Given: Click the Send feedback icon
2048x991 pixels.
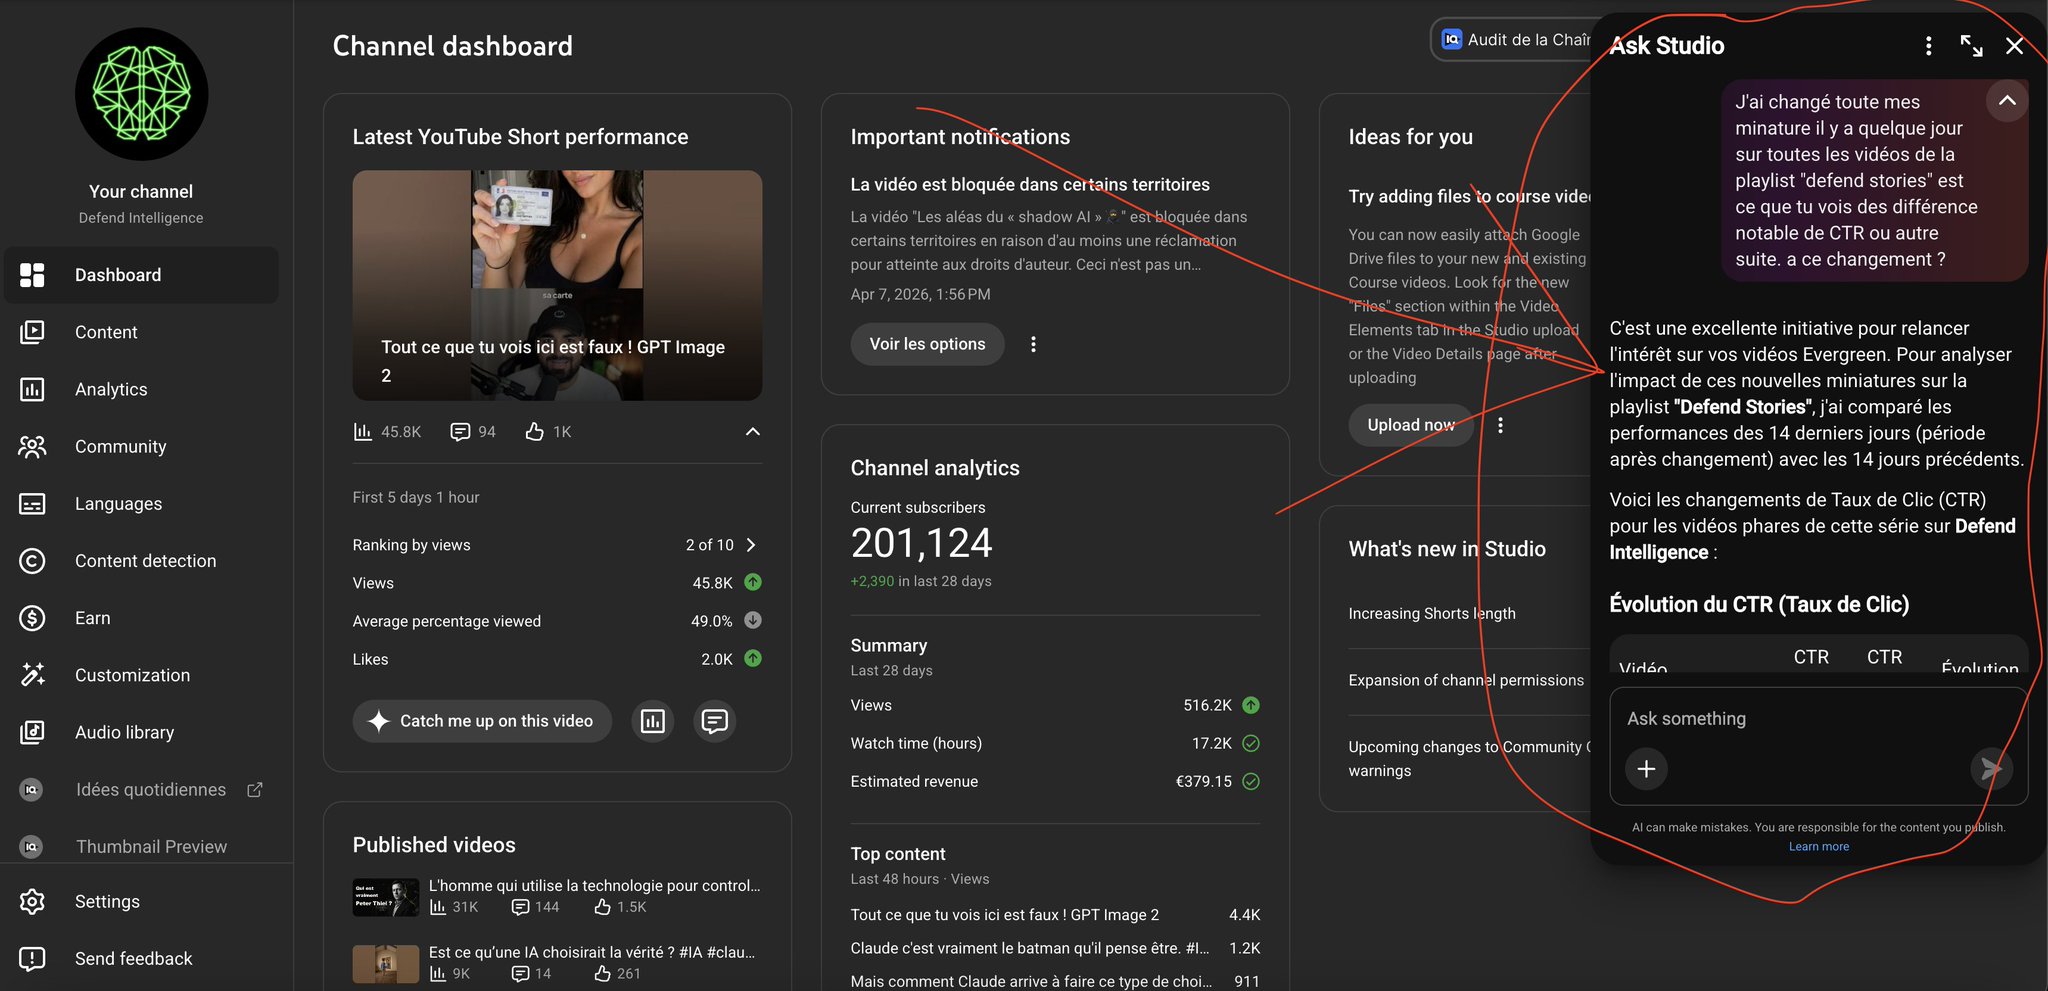Looking at the screenshot, I should (32, 958).
